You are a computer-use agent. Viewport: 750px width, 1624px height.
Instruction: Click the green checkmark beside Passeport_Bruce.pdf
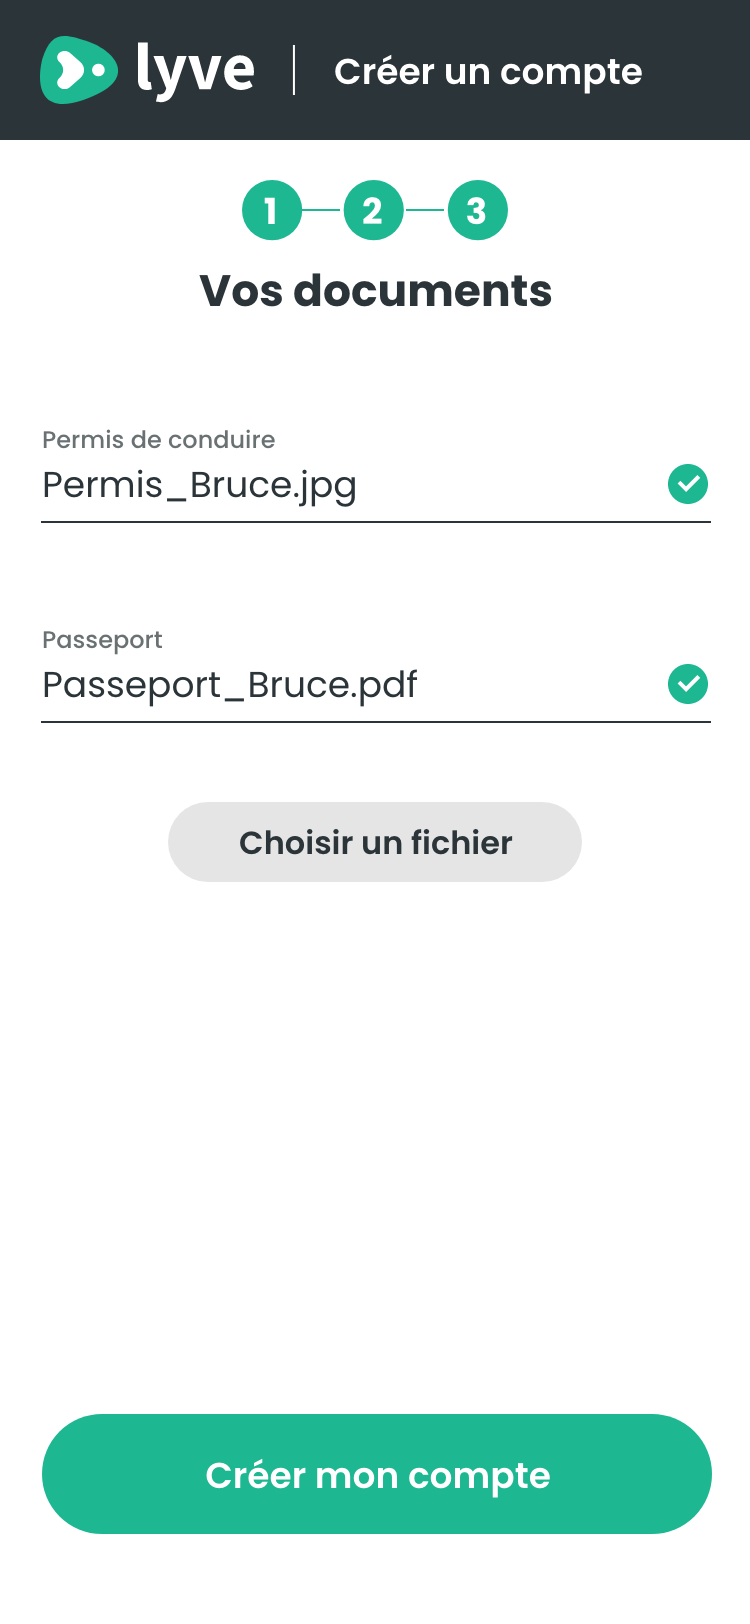point(688,684)
